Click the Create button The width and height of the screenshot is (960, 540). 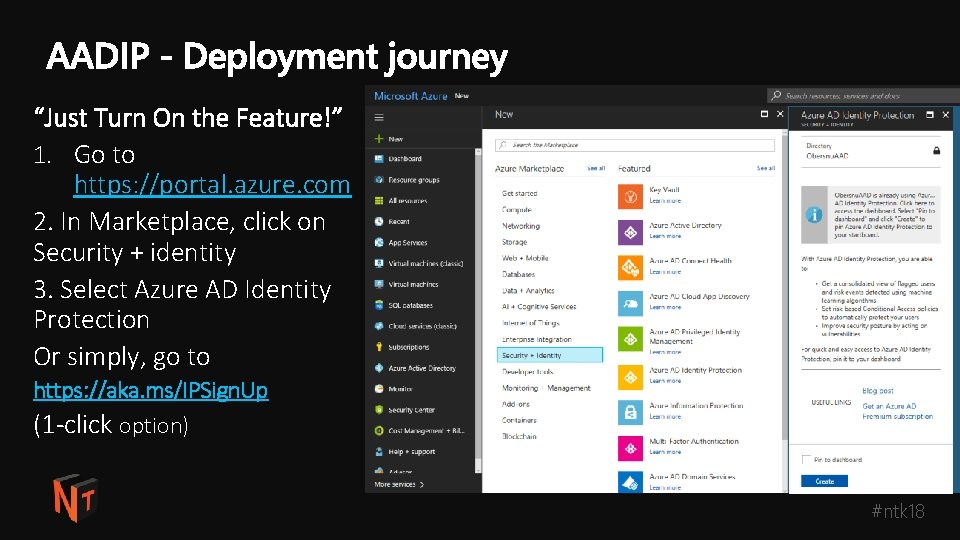coord(824,481)
